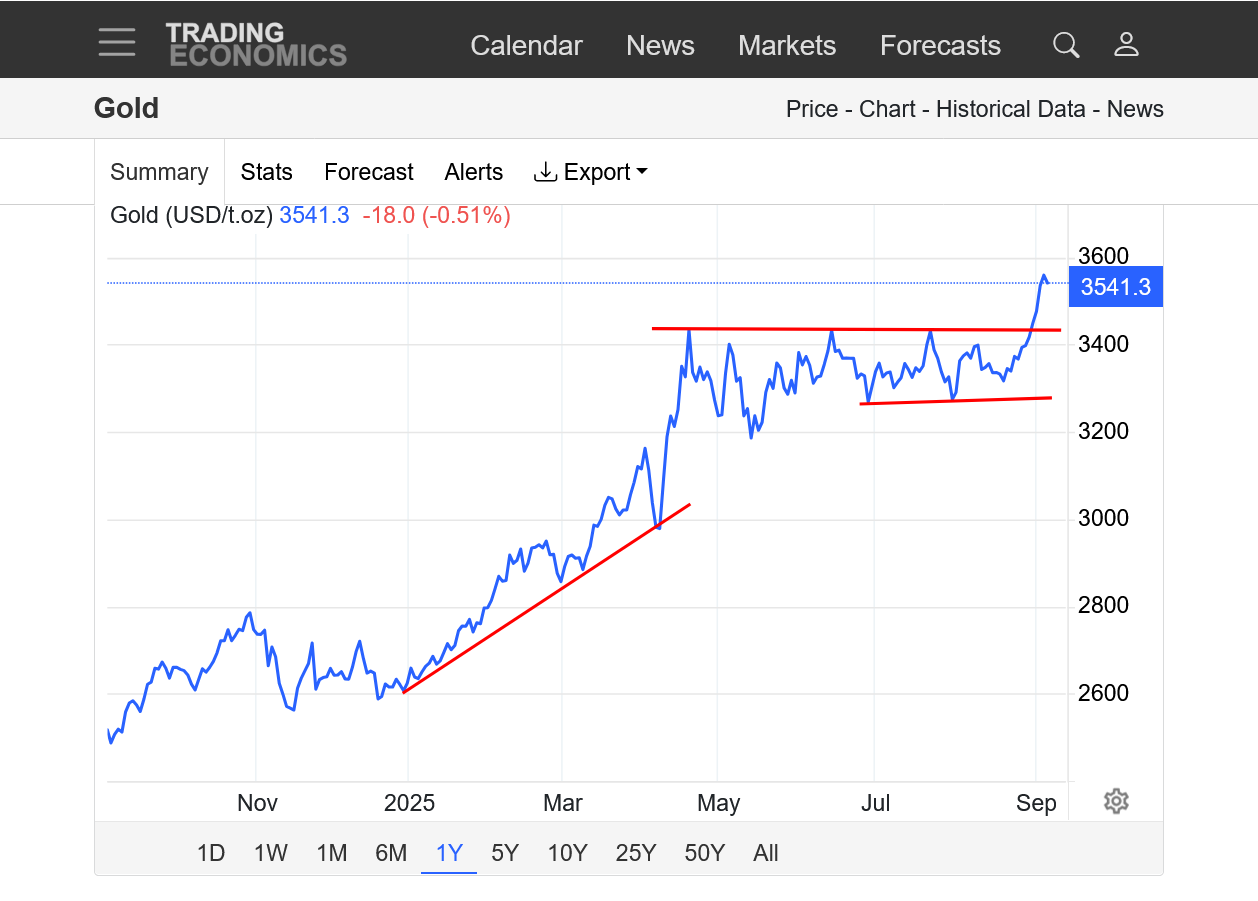
Task: Select the 25Y time range
Action: click(x=636, y=853)
